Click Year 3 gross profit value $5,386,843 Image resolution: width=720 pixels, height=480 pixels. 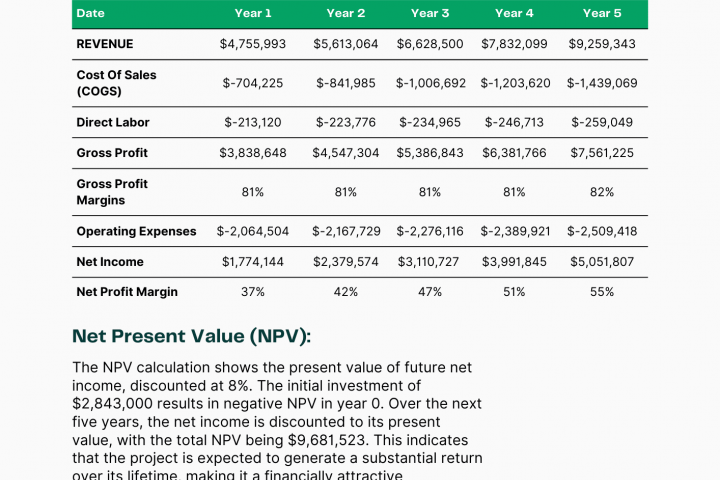click(x=430, y=153)
